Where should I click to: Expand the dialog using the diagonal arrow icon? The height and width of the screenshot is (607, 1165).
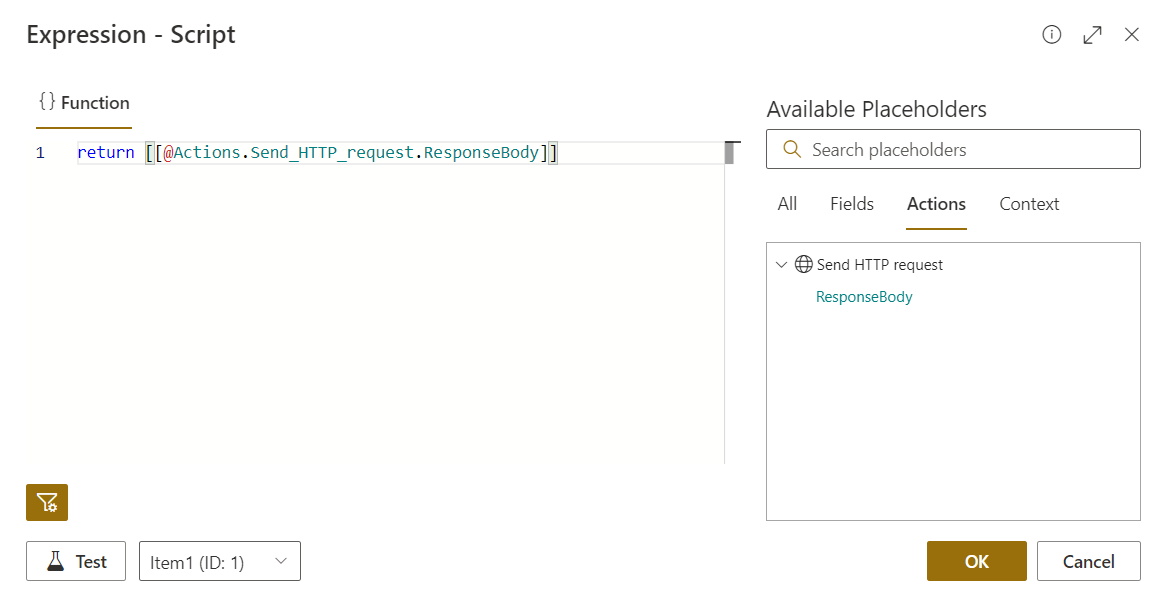pos(1092,34)
